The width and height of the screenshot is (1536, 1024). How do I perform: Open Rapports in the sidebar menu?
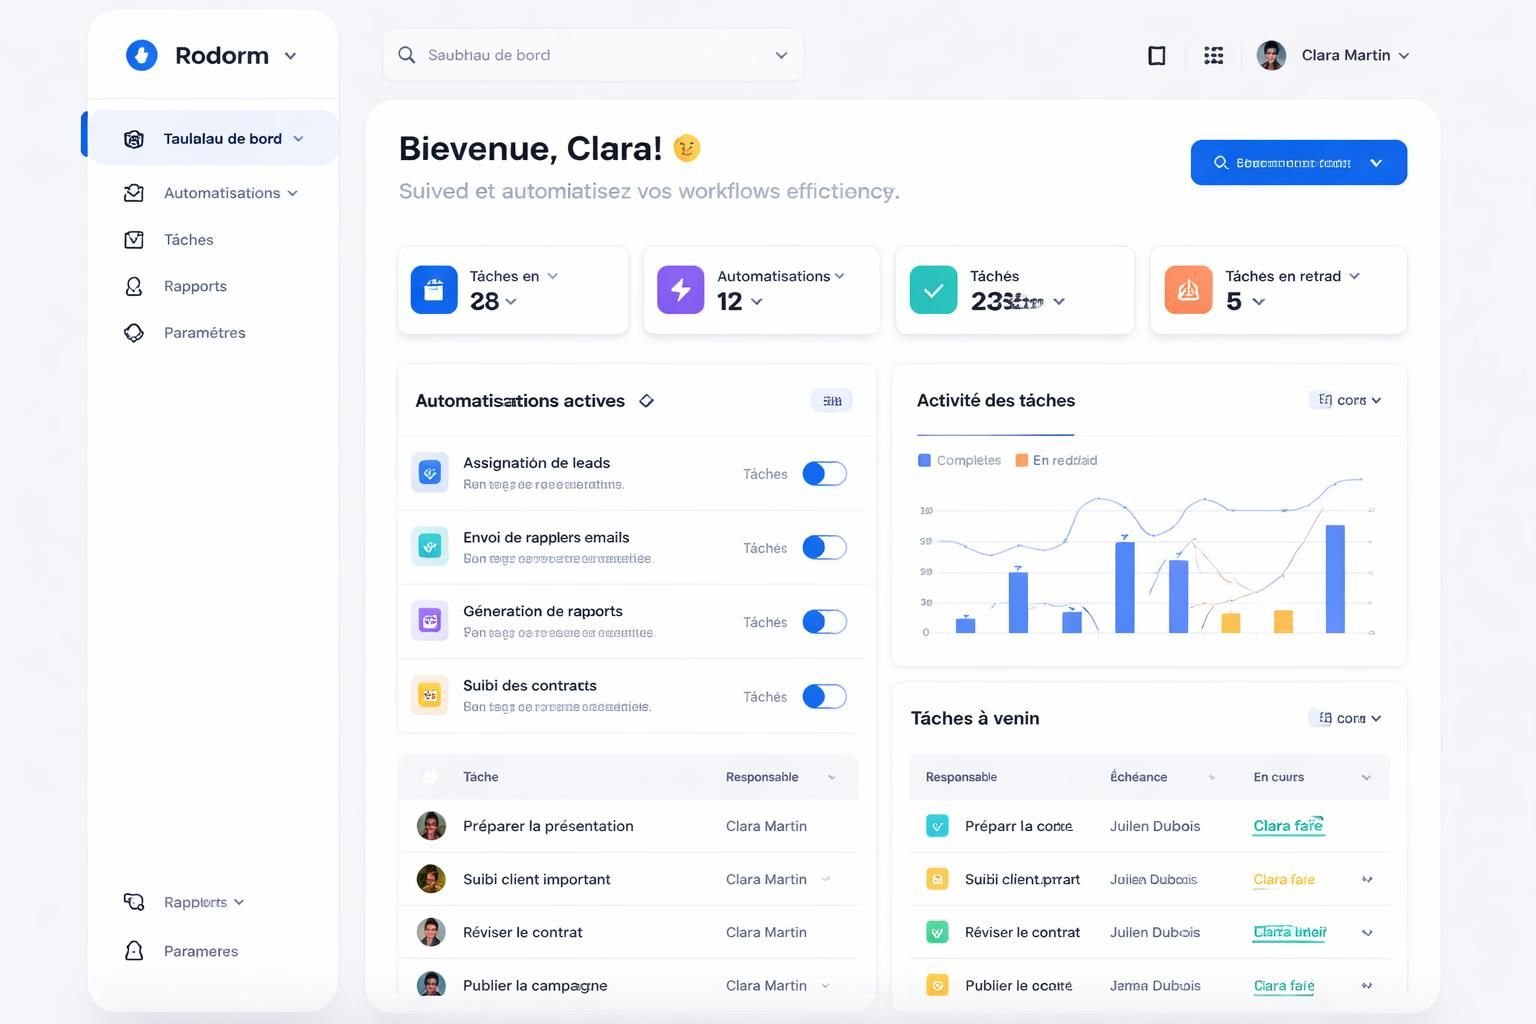195,286
